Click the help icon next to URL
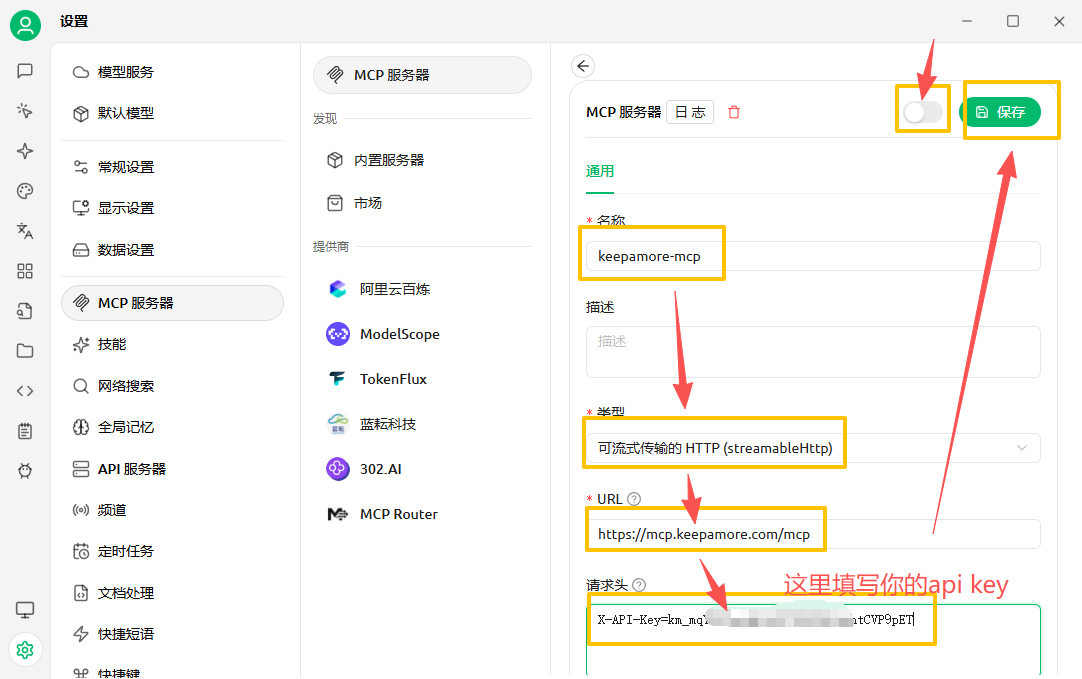This screenshot has width=1082, height=679. pos(634,498)
